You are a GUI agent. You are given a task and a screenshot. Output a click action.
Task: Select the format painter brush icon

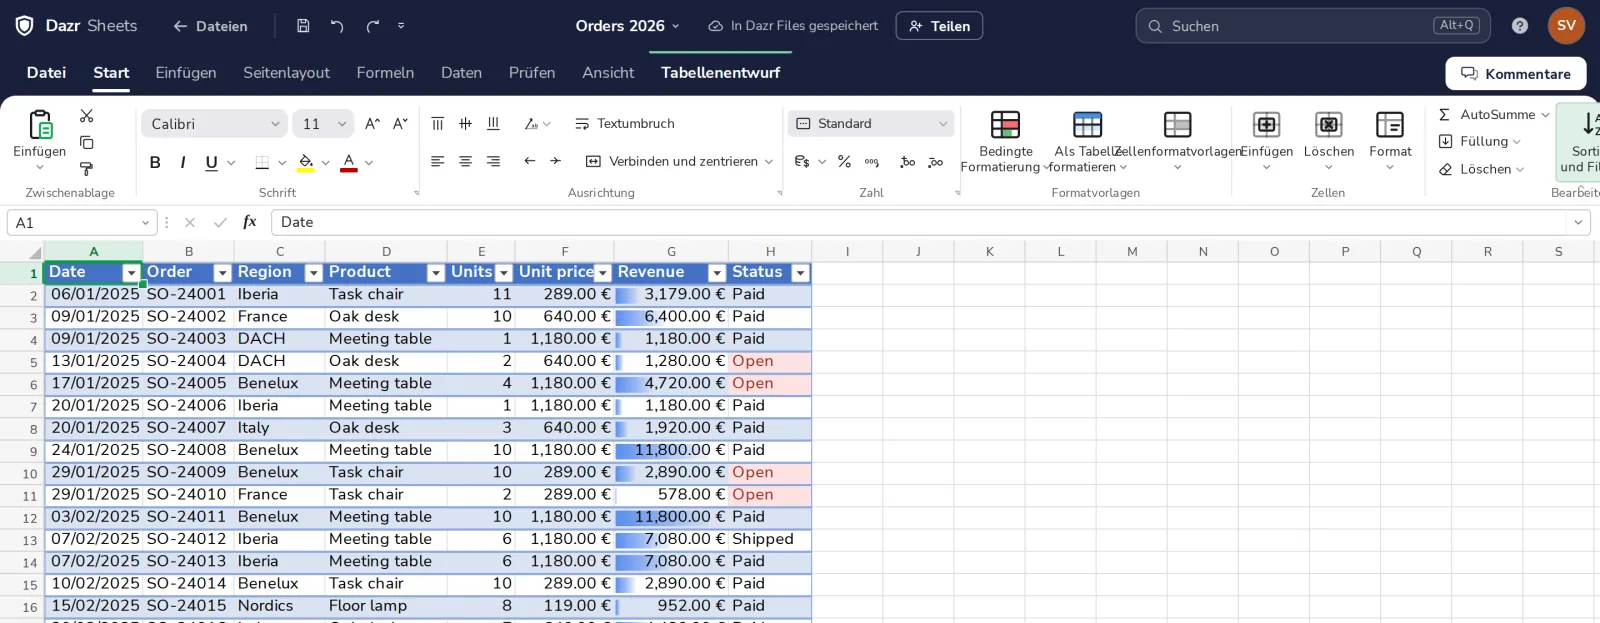[87, 169]
